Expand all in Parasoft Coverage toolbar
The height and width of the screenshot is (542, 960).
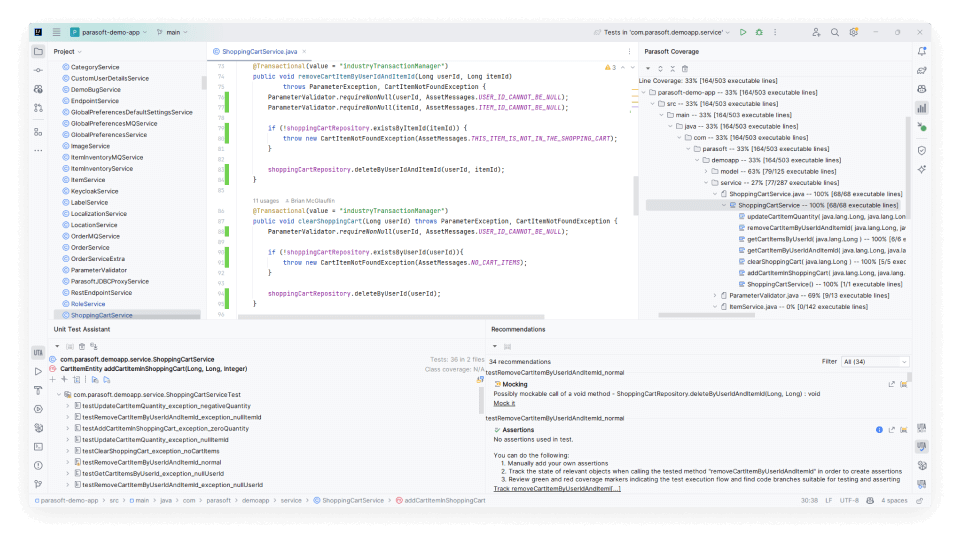click(x=660, y=69)
